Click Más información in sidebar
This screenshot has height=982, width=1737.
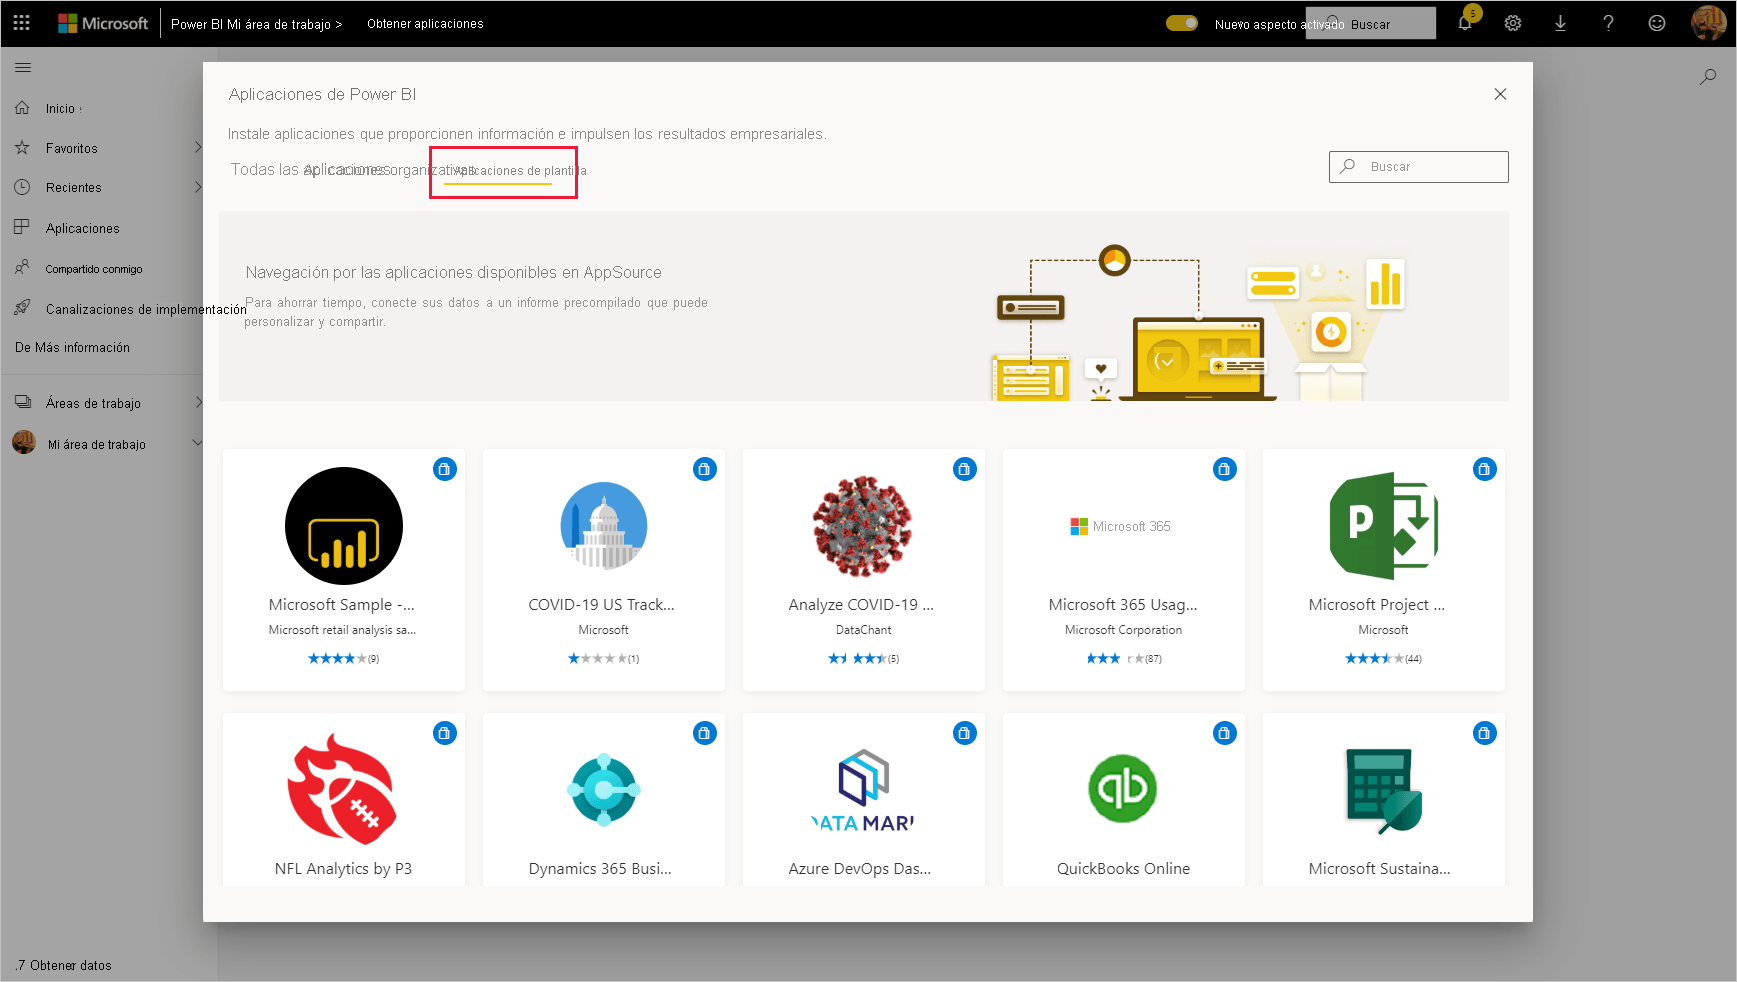click(72, 347)
